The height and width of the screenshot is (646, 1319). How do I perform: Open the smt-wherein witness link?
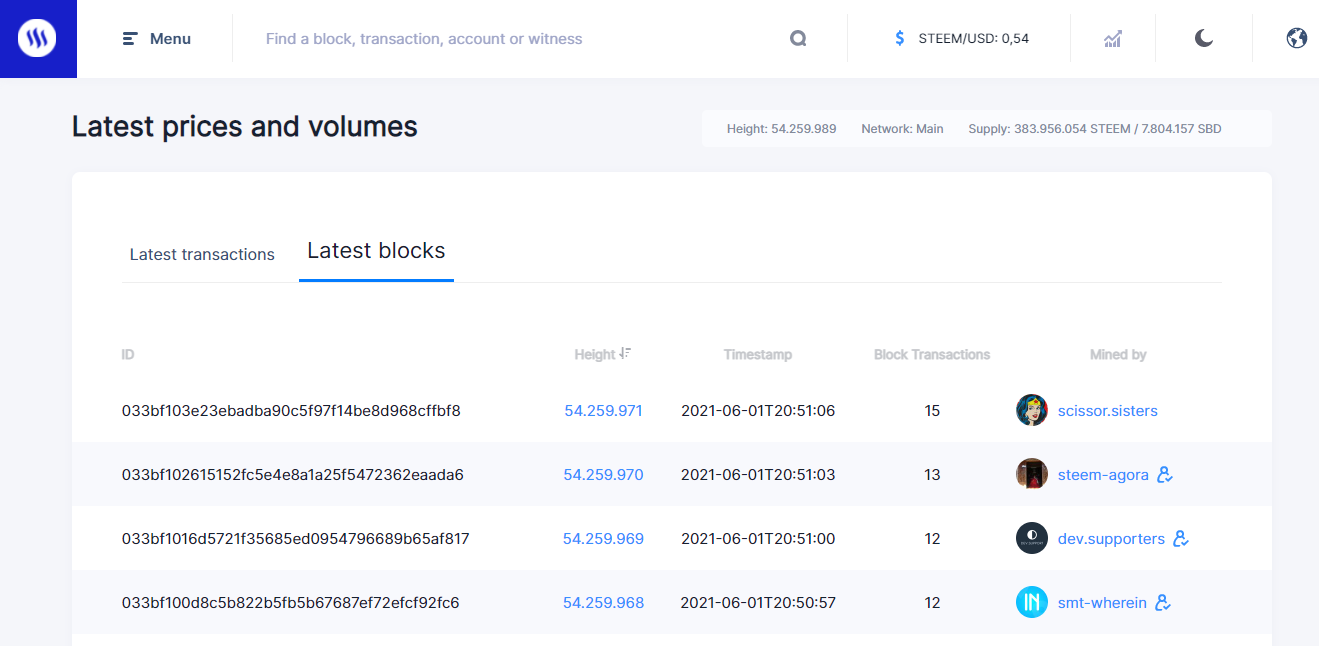tap(1102, 603)
